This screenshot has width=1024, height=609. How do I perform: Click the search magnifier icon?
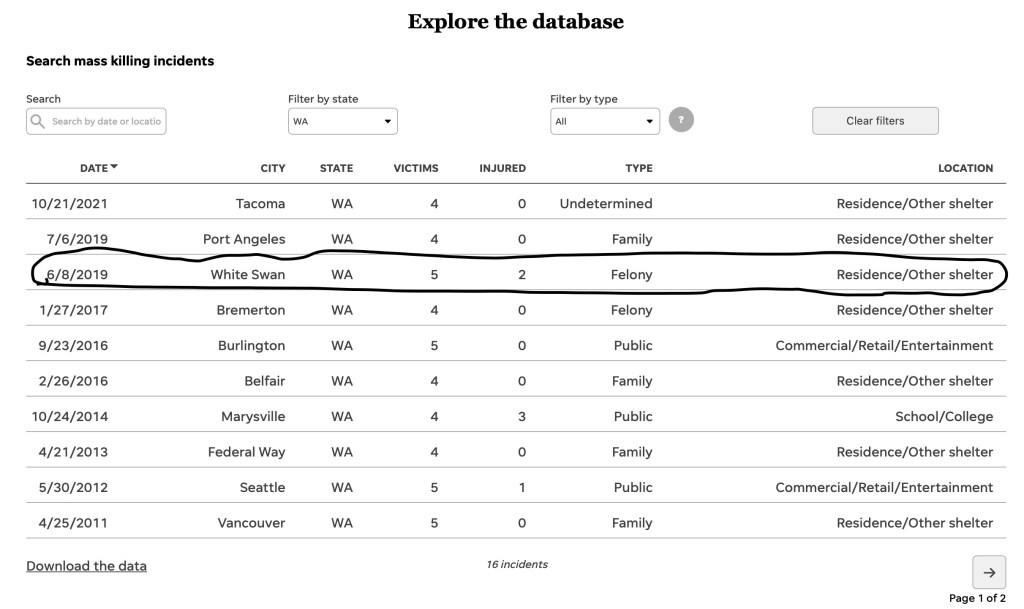tap(38, 121)
